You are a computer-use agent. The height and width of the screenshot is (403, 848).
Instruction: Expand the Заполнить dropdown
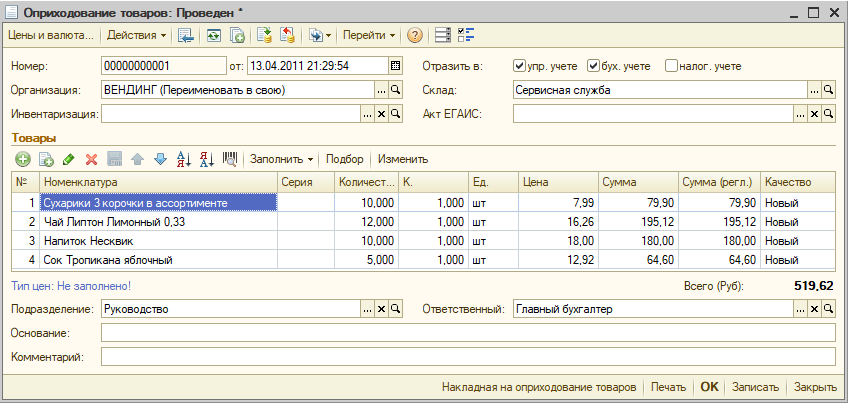coord(281,159)
